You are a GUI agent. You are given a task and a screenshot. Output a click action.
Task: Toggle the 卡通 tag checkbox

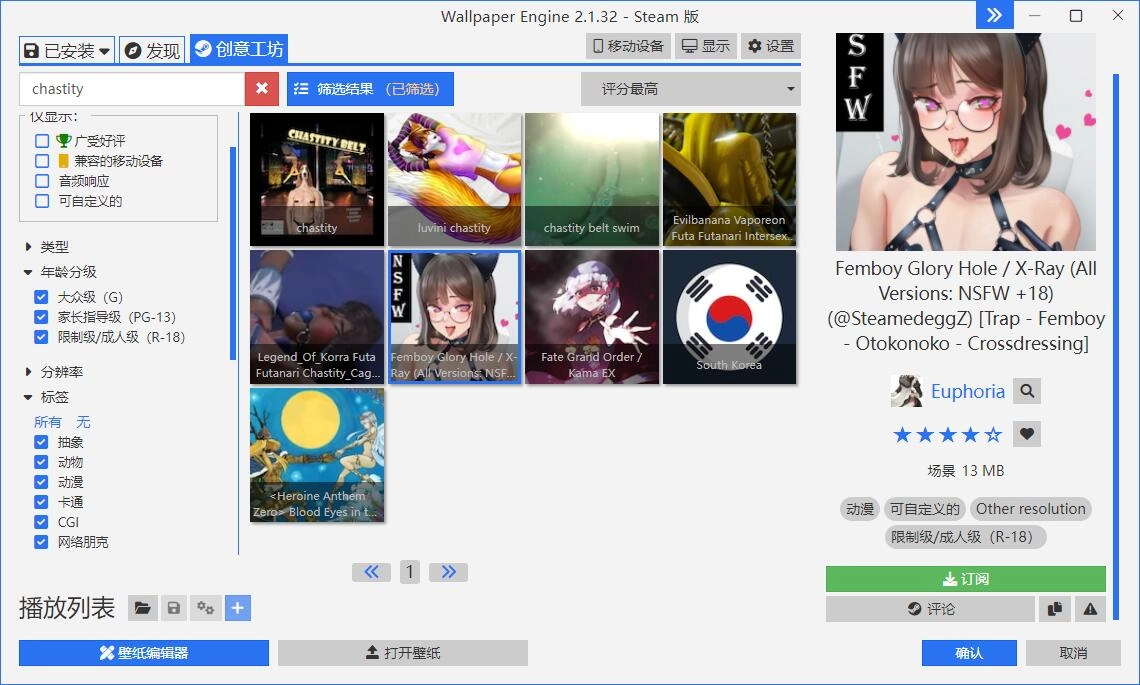(x=41, y=502)
